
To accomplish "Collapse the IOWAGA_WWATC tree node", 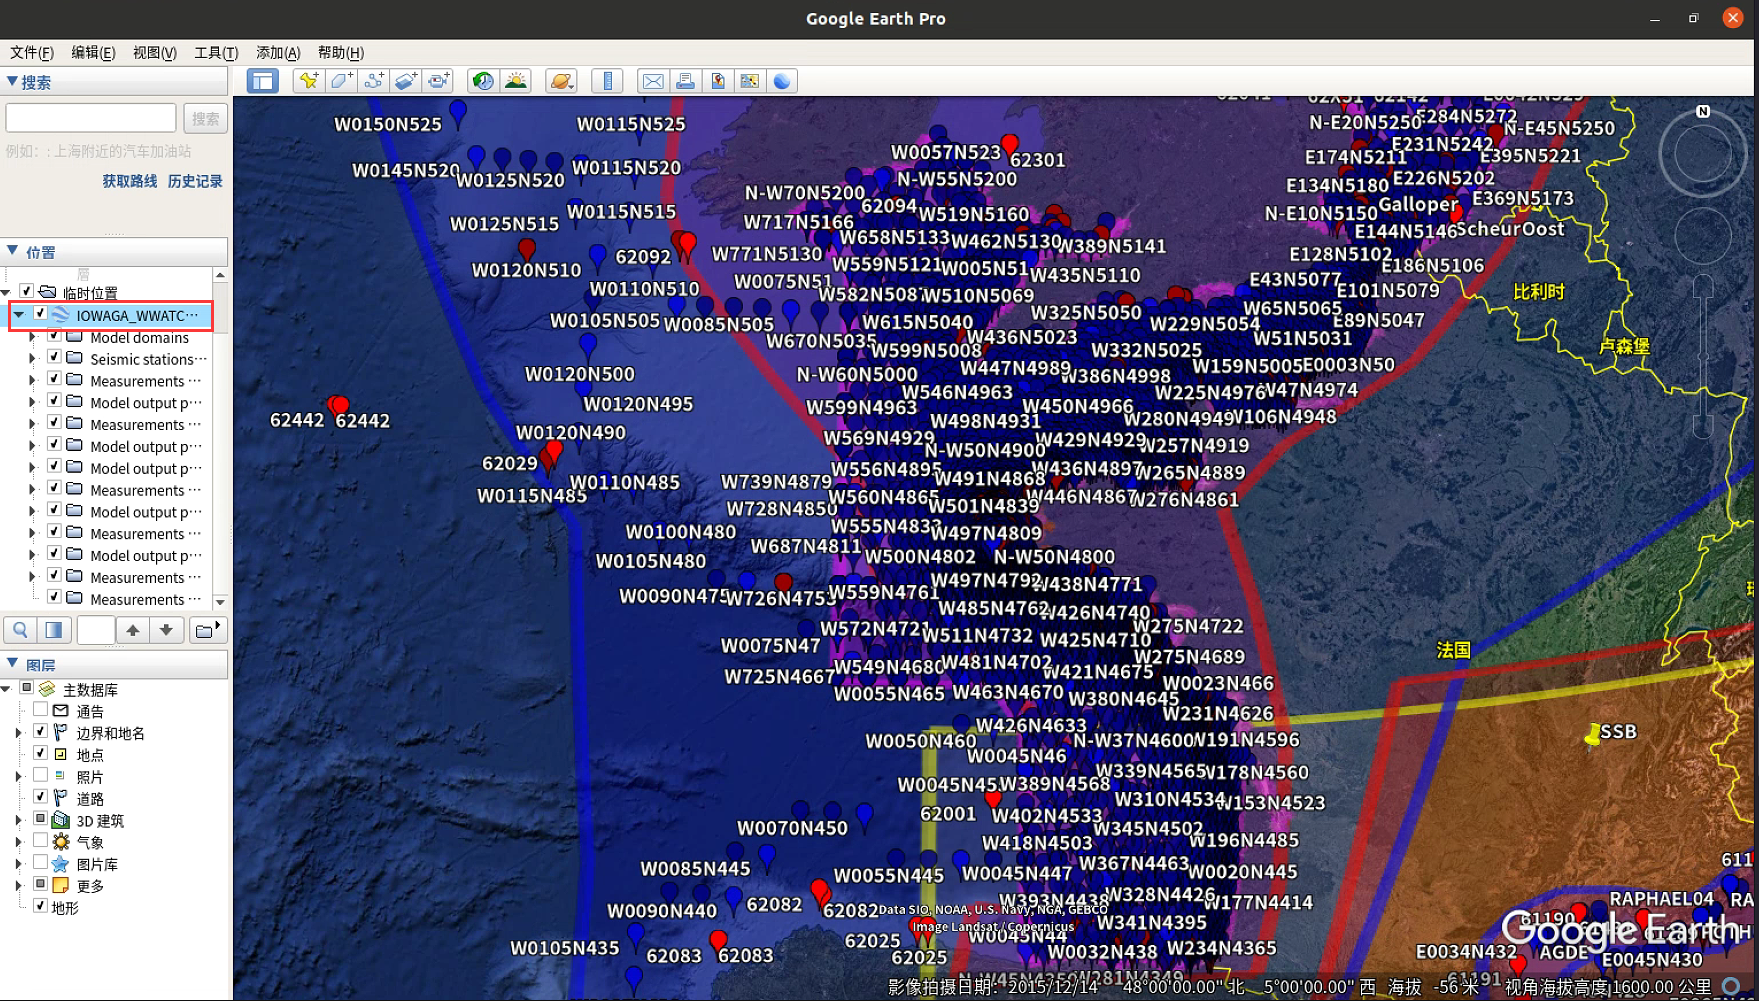I will (x=19, y=314).
